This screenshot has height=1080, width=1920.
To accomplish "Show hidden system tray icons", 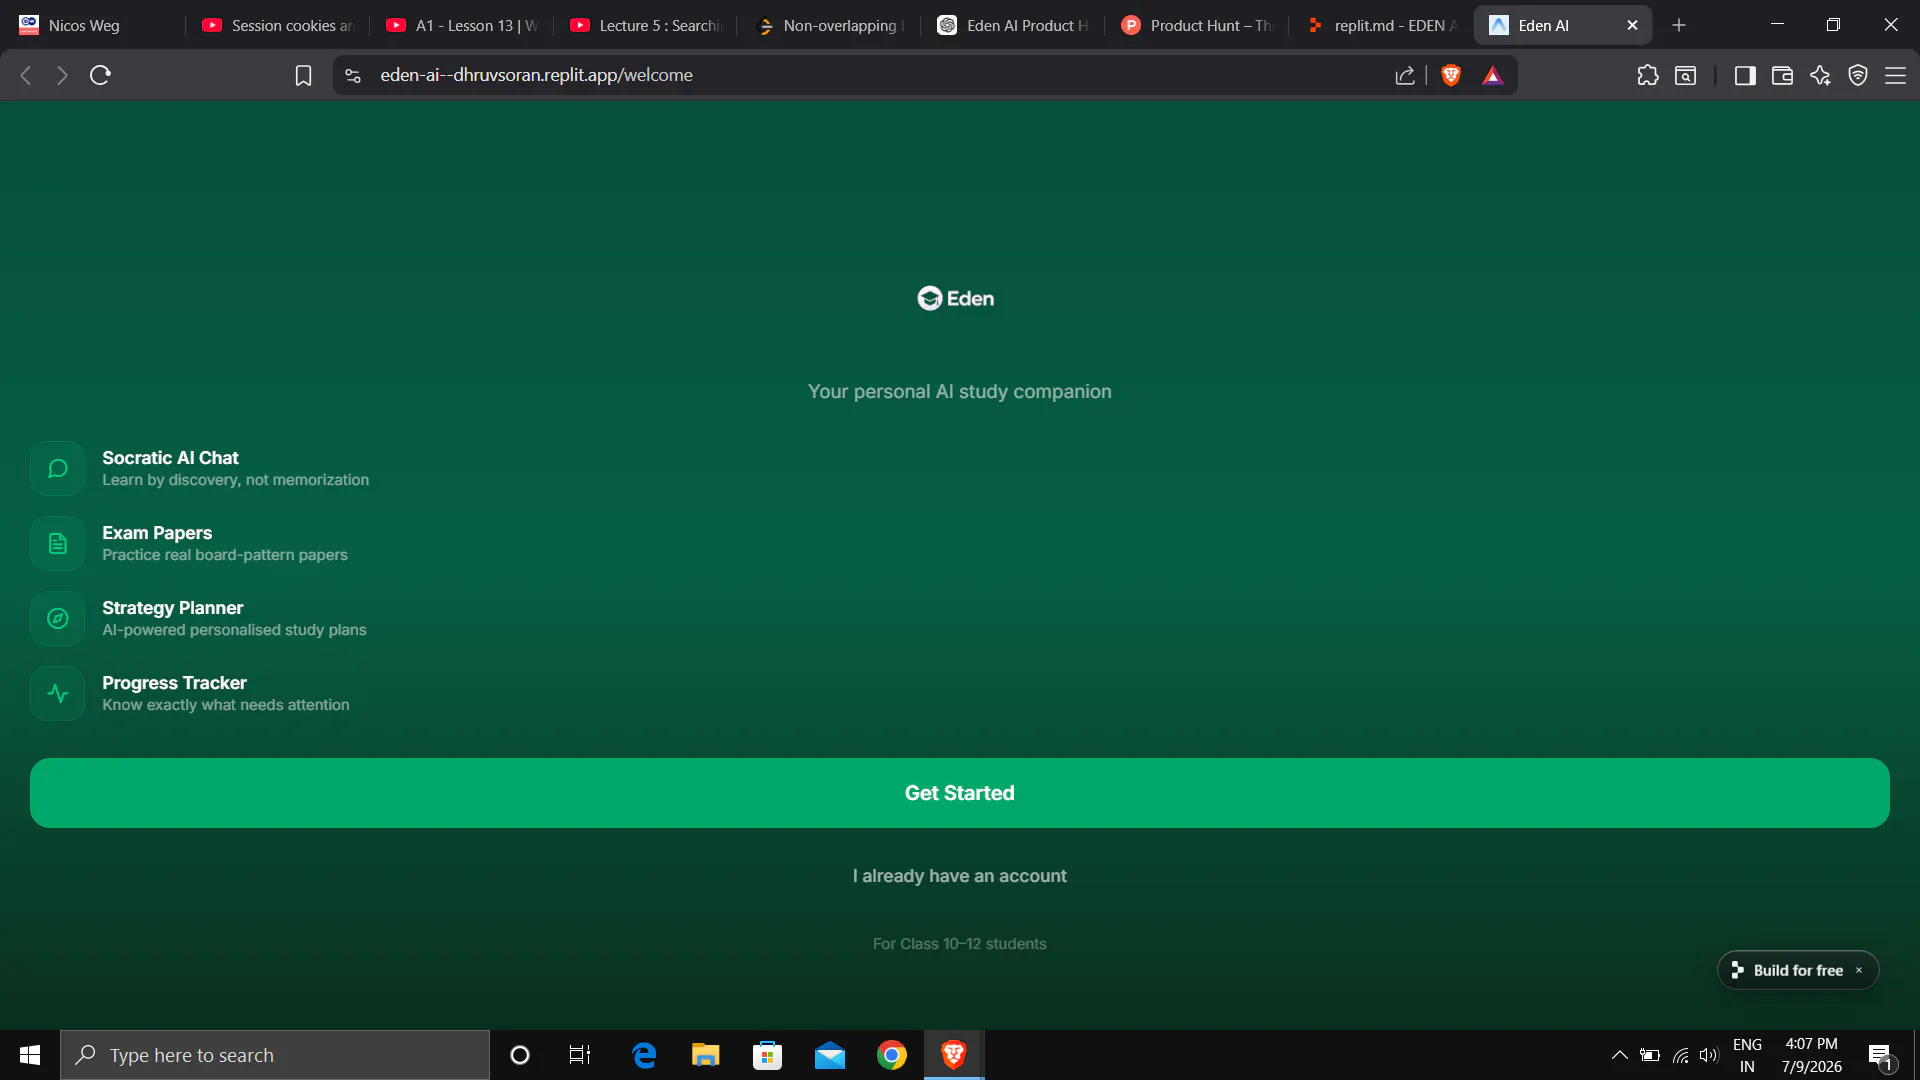I will 1620,1055.
